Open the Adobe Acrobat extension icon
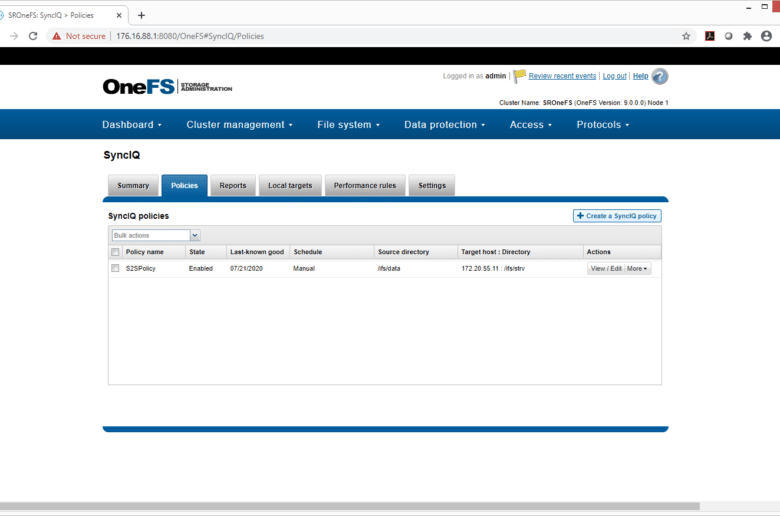This screenshot has height=516, width=780. pyautogui.click(x=710, y=36)
